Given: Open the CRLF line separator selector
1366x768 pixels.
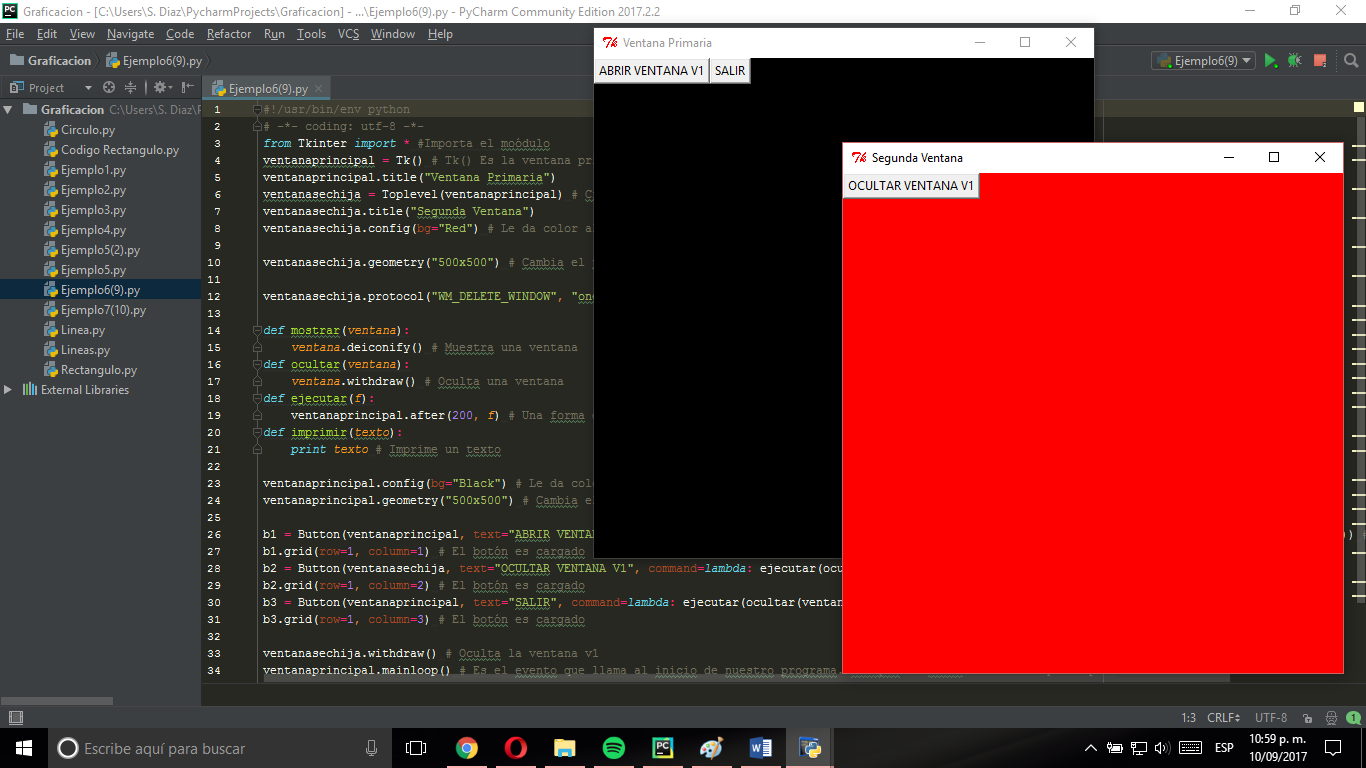Looking at the screenshot, I should coord(1222,717).
